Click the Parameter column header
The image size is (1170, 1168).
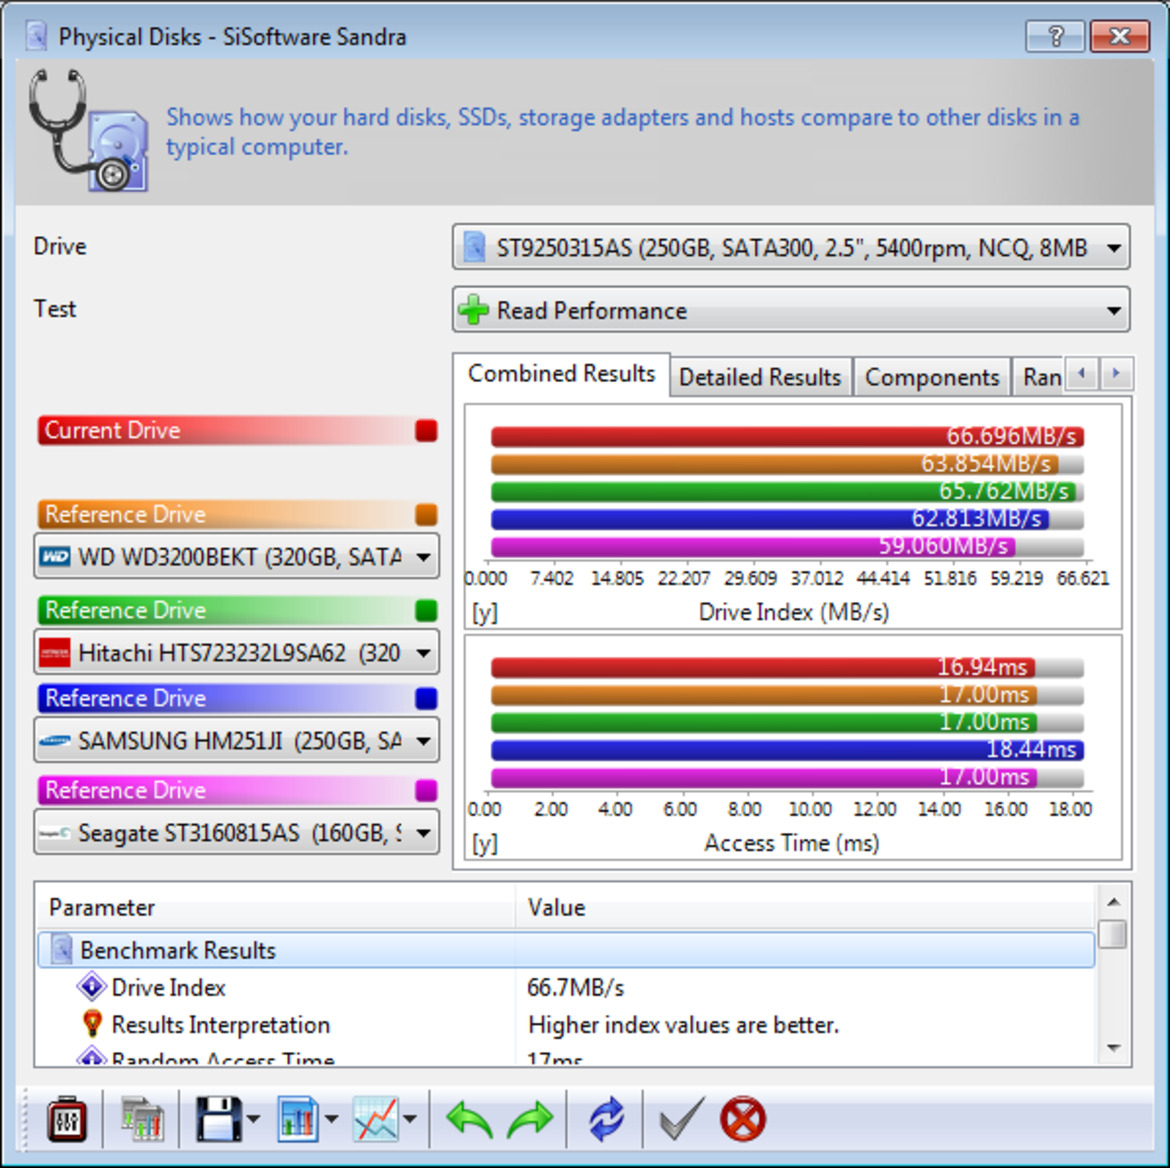point(275,908)
